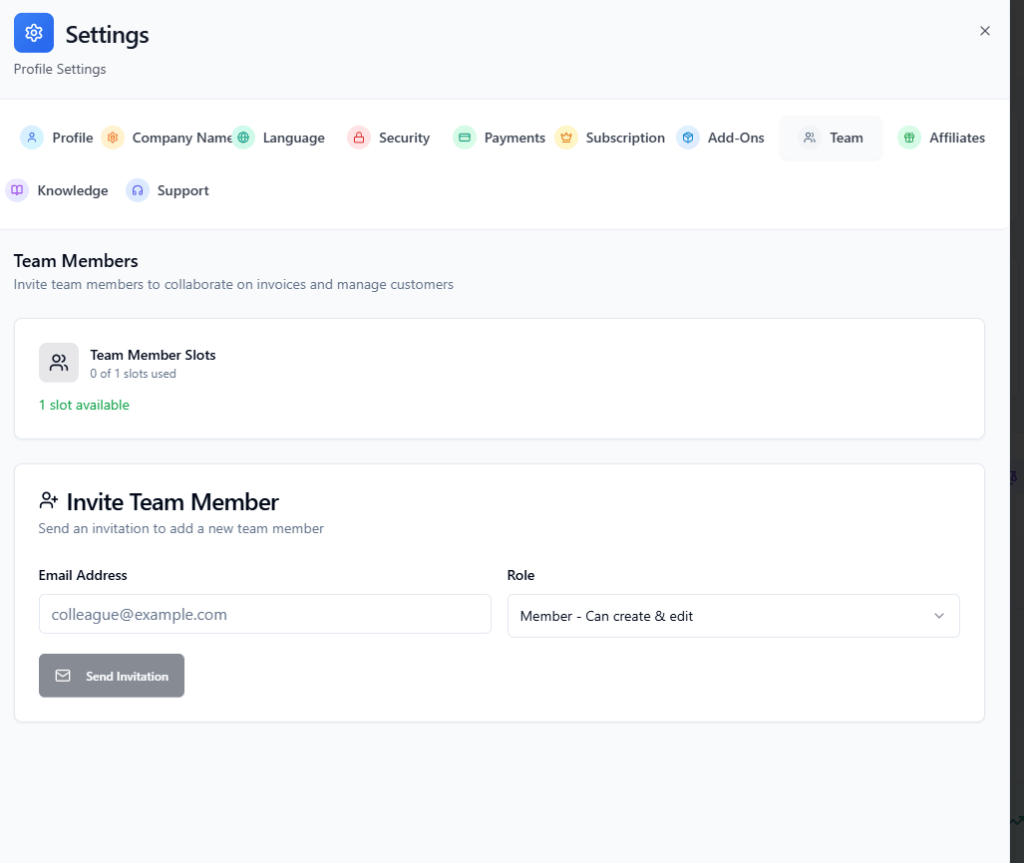The height and width of the screenshot is (863, 1024).
Task: Switch to the Payments tab
Action: tap(499, 137)
